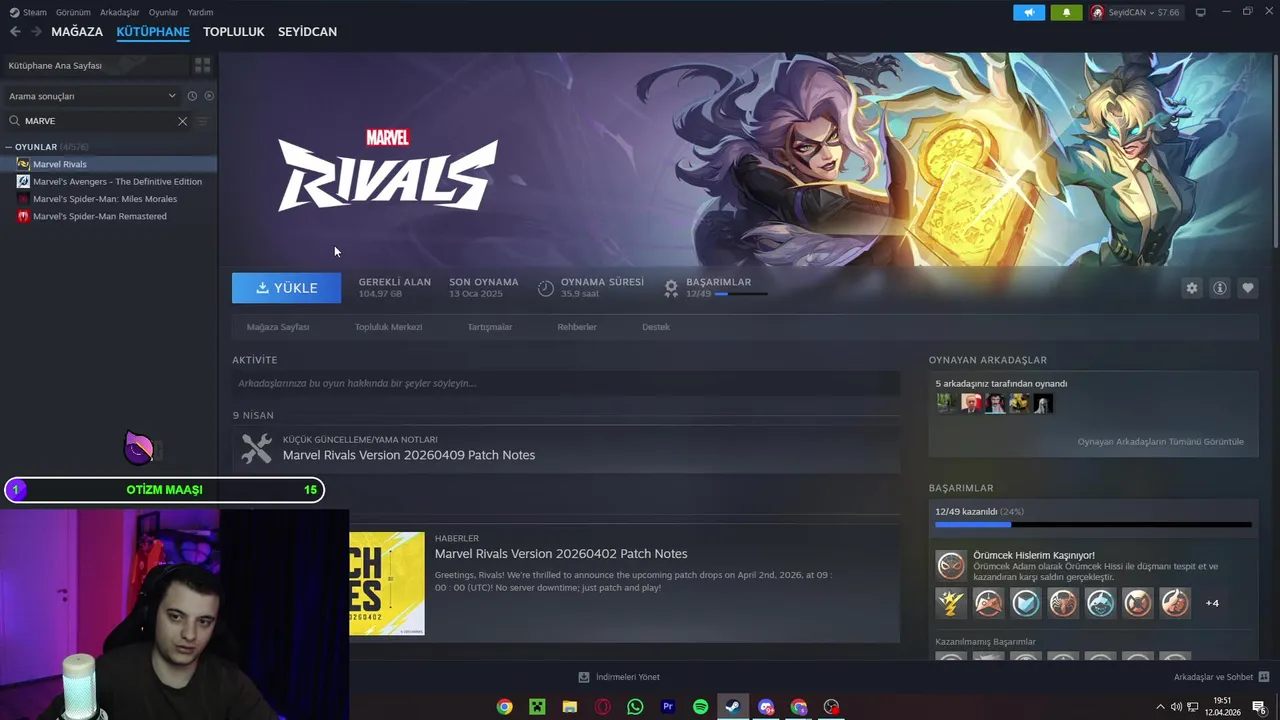Open File Explorer from the taskbar

[570, 707]
